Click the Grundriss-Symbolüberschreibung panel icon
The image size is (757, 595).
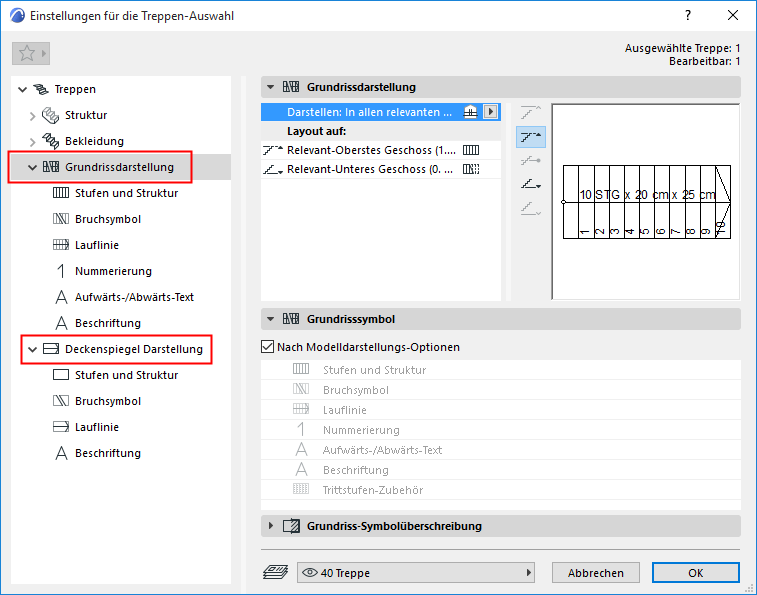point(291,526)
